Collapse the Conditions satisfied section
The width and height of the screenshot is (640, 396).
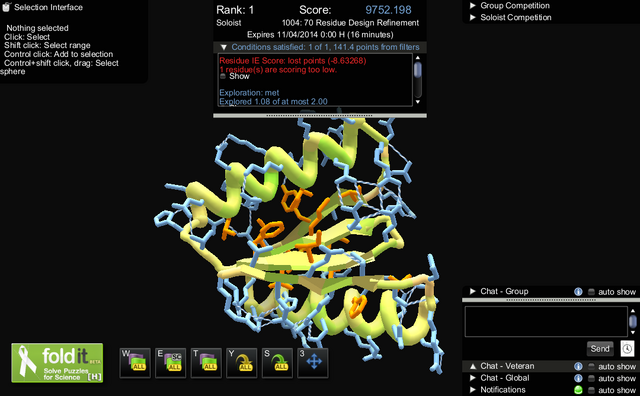[x=224, y=47]
